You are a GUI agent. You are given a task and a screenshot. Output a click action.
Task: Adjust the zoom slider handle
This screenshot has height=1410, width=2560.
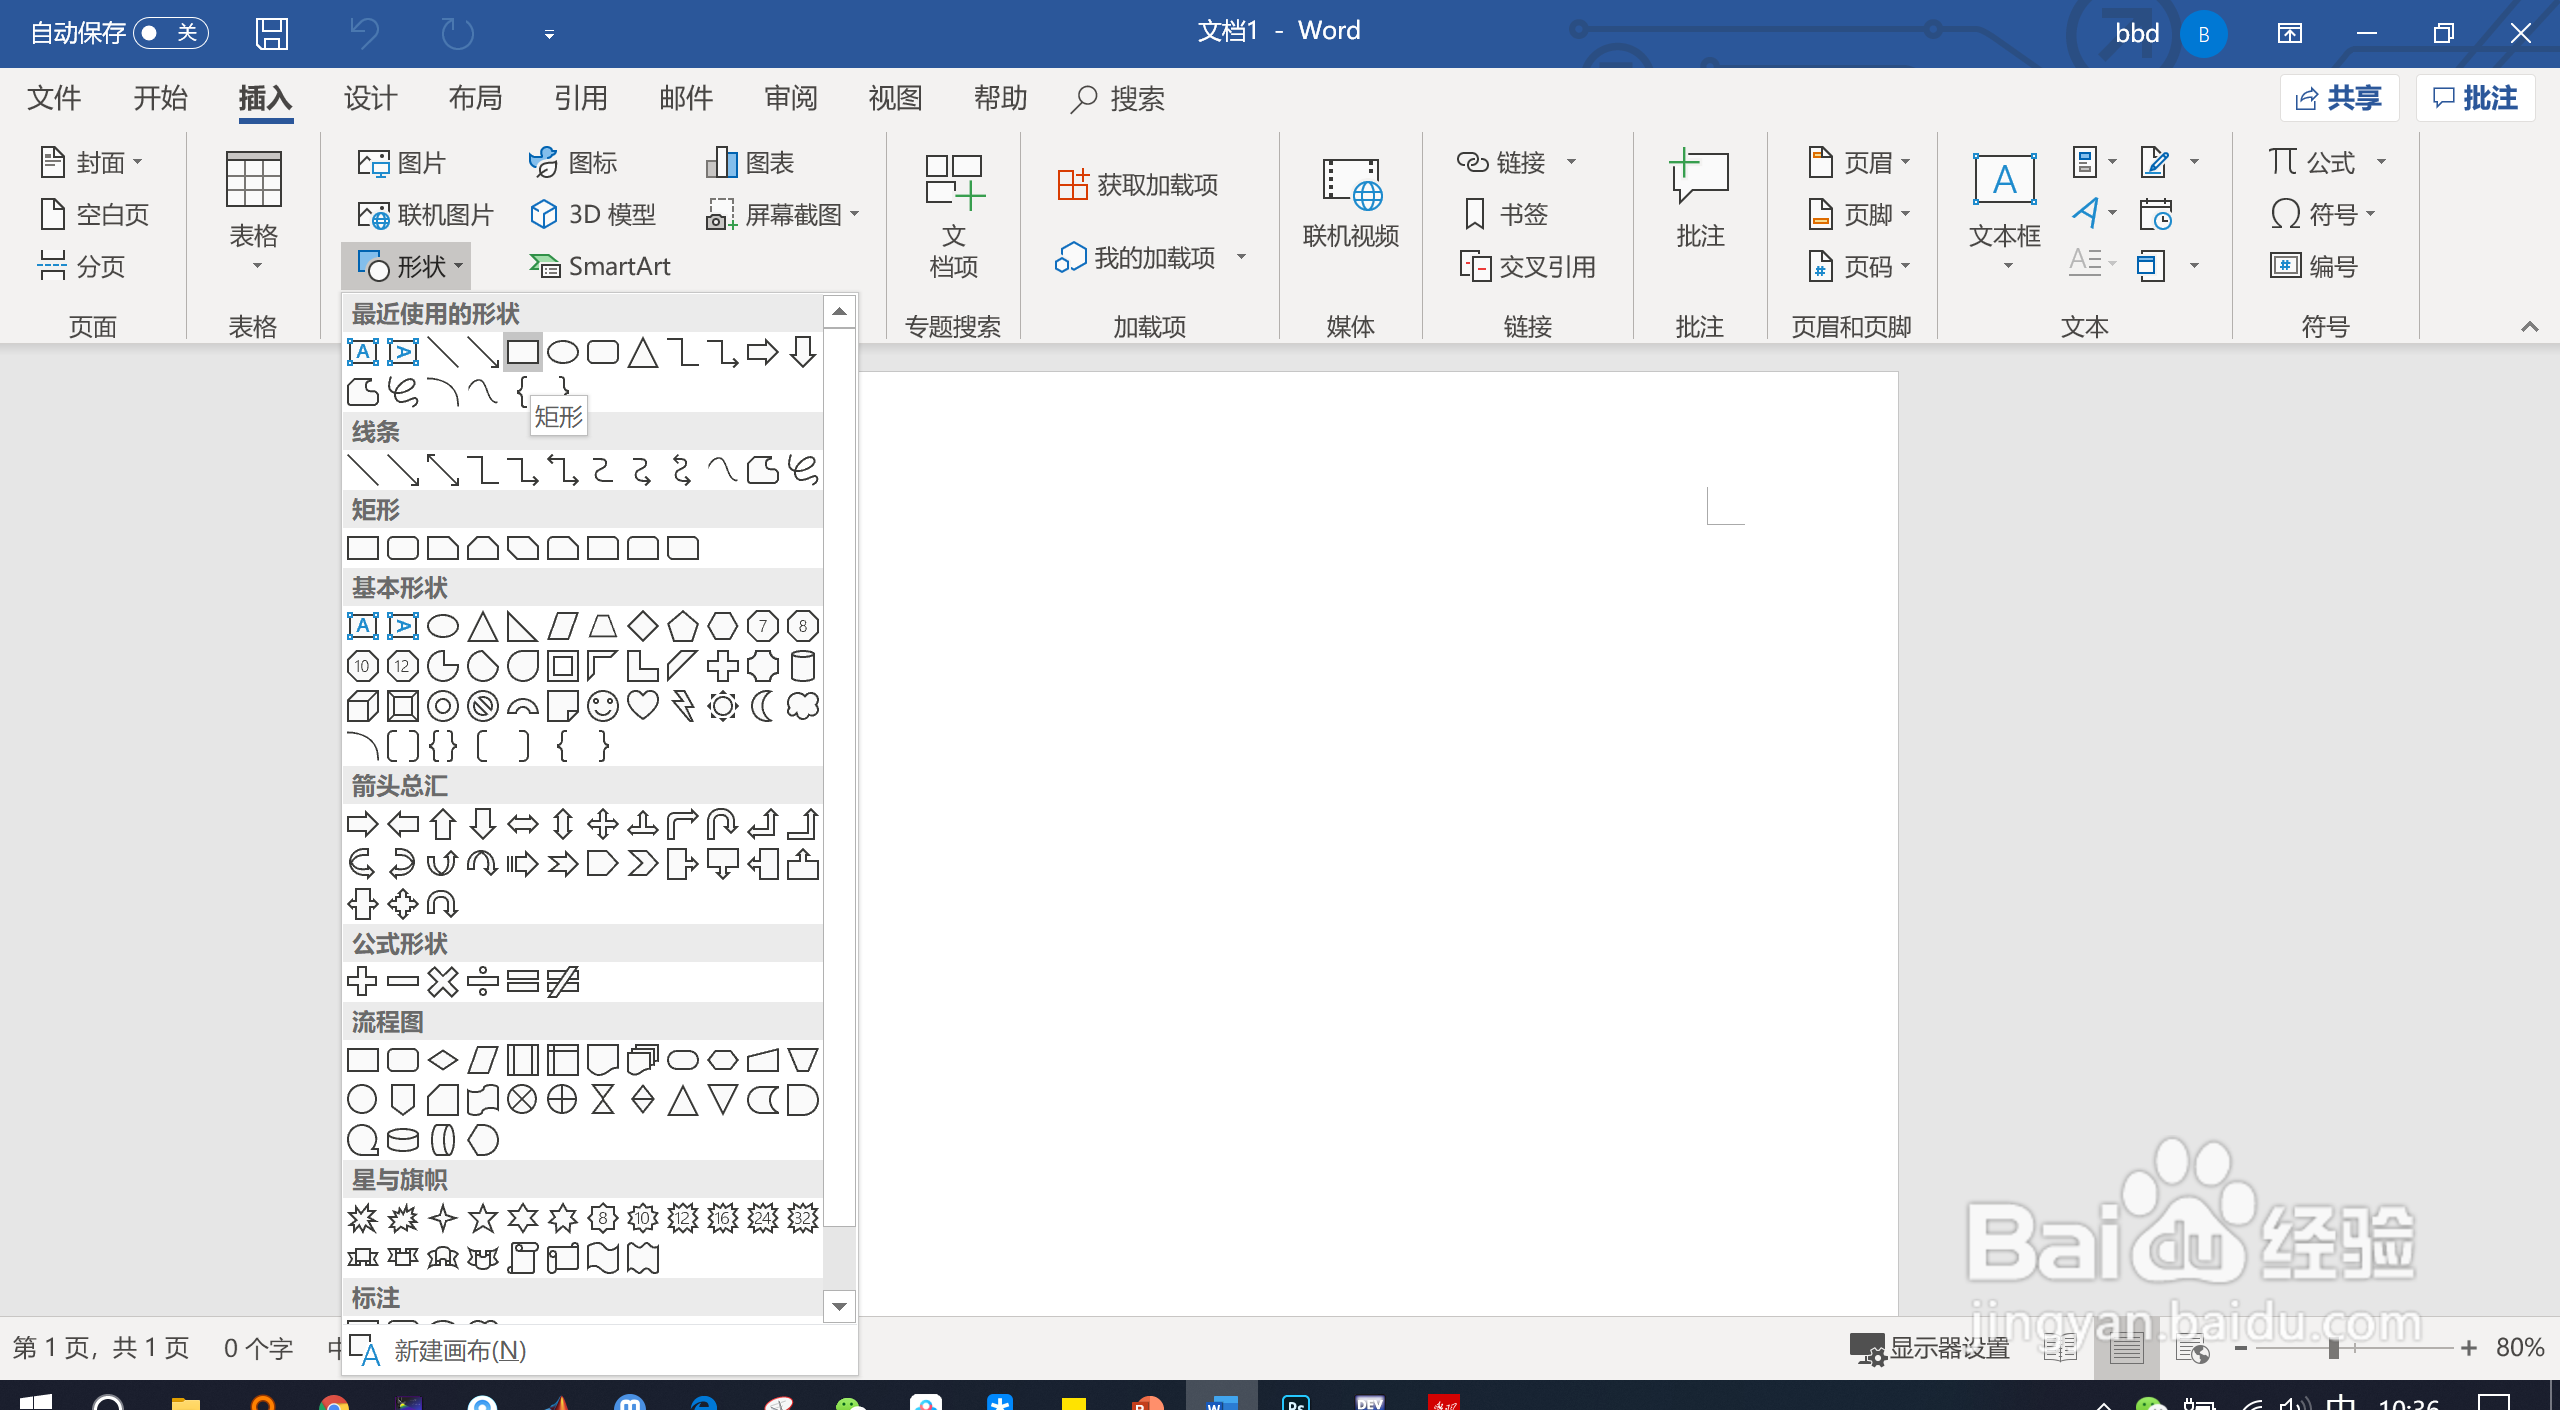(2333, 1349)
